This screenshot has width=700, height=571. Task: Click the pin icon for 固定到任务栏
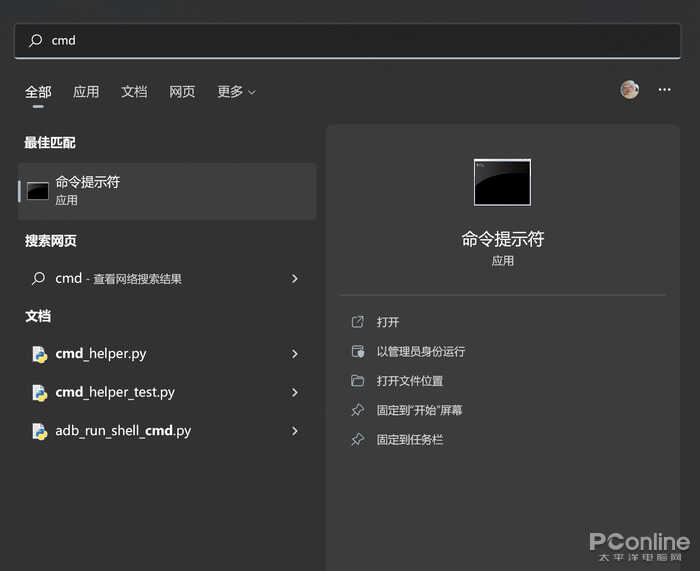pyautogui.click(x=358, y=440)
